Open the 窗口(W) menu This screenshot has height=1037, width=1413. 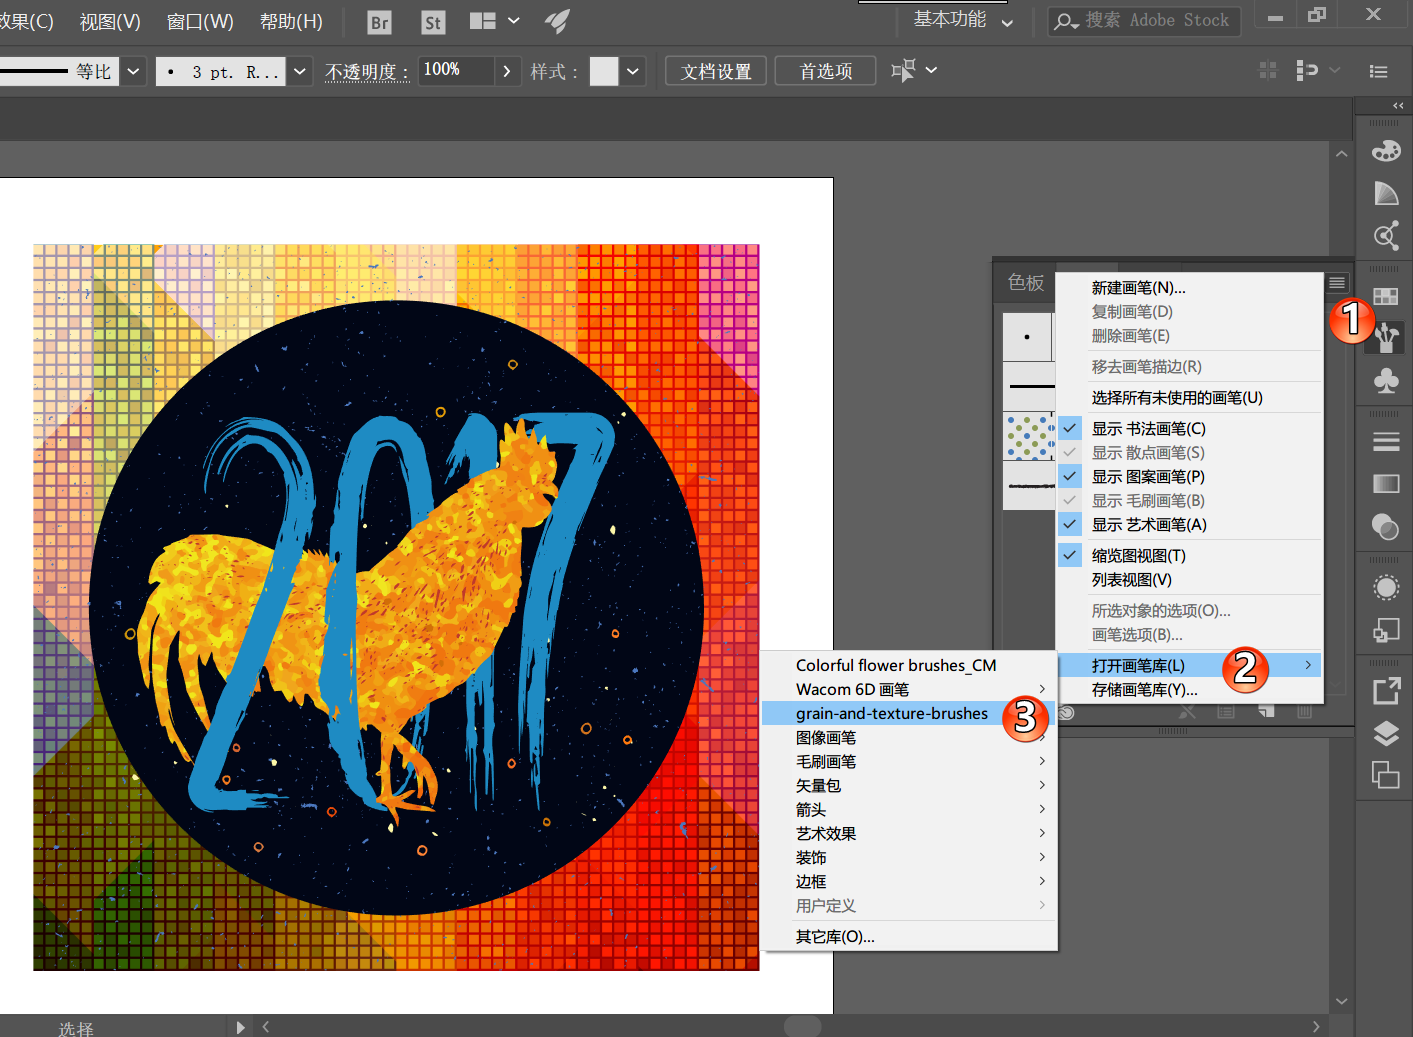(200, 21)
